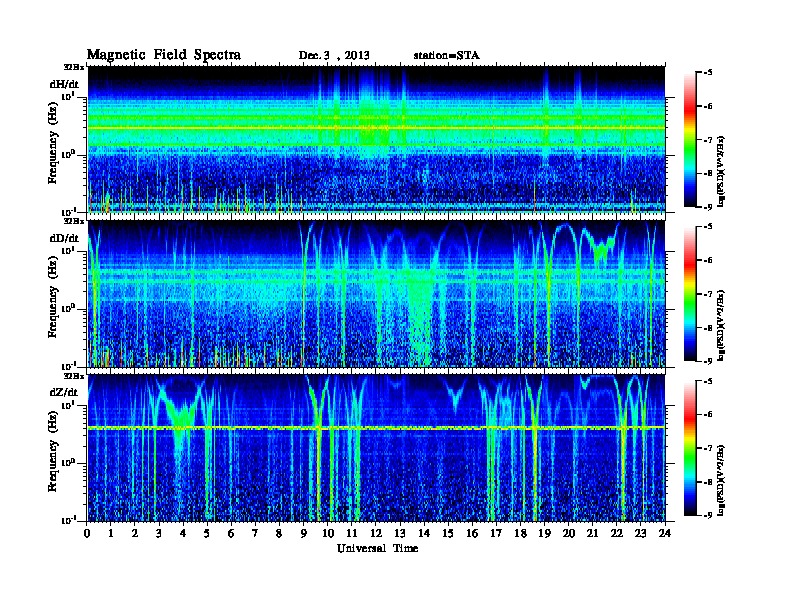792x612 pixels.
Task: Click inside the dD/dt spectrogram panel
Action: pyautogui.click(x=376, y=294)
